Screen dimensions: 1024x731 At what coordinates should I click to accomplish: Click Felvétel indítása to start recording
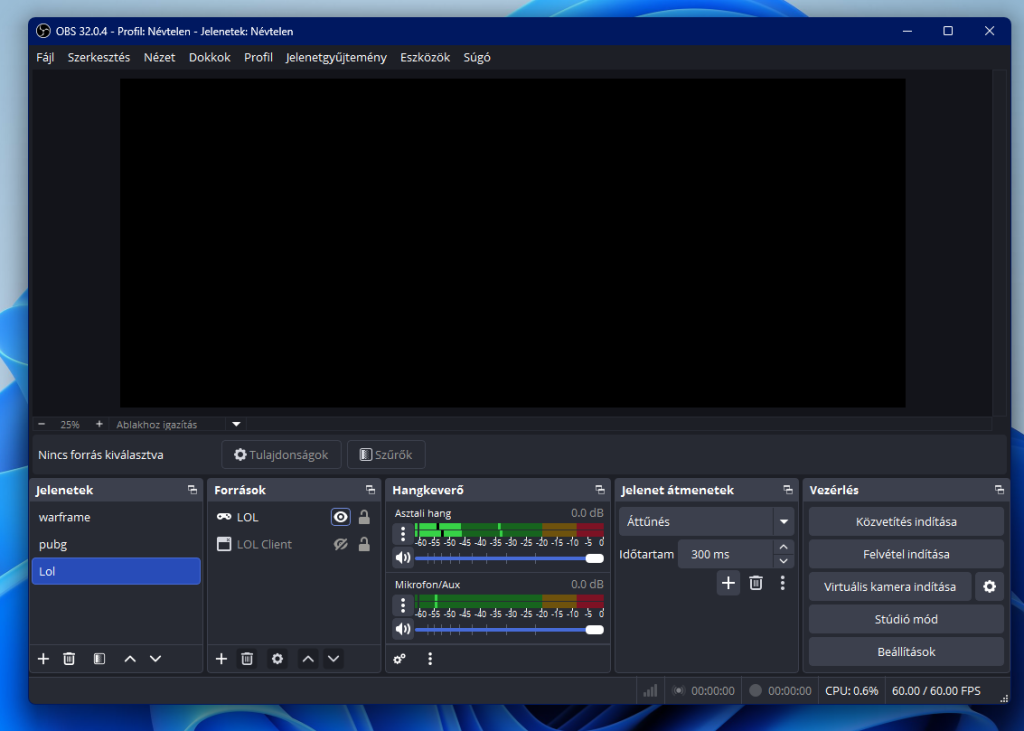[x=905, y=554]
